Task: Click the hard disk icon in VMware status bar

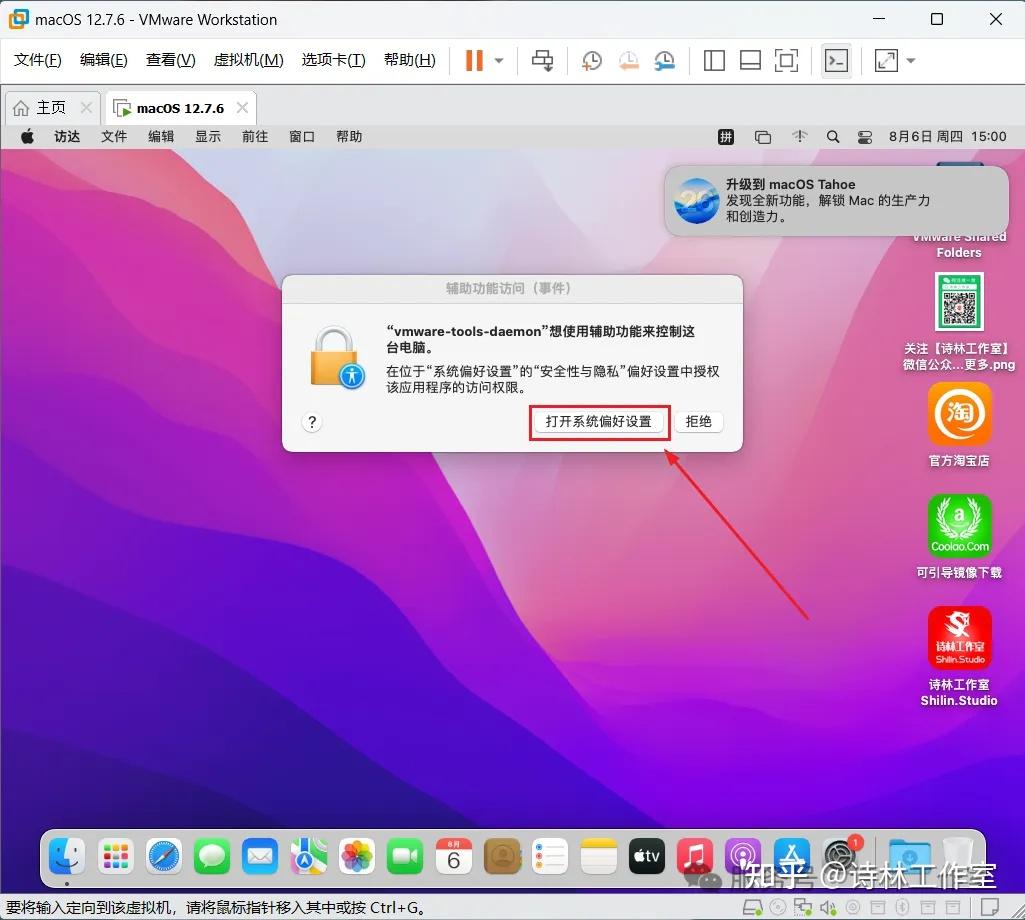Action: [x=752, y=908]
